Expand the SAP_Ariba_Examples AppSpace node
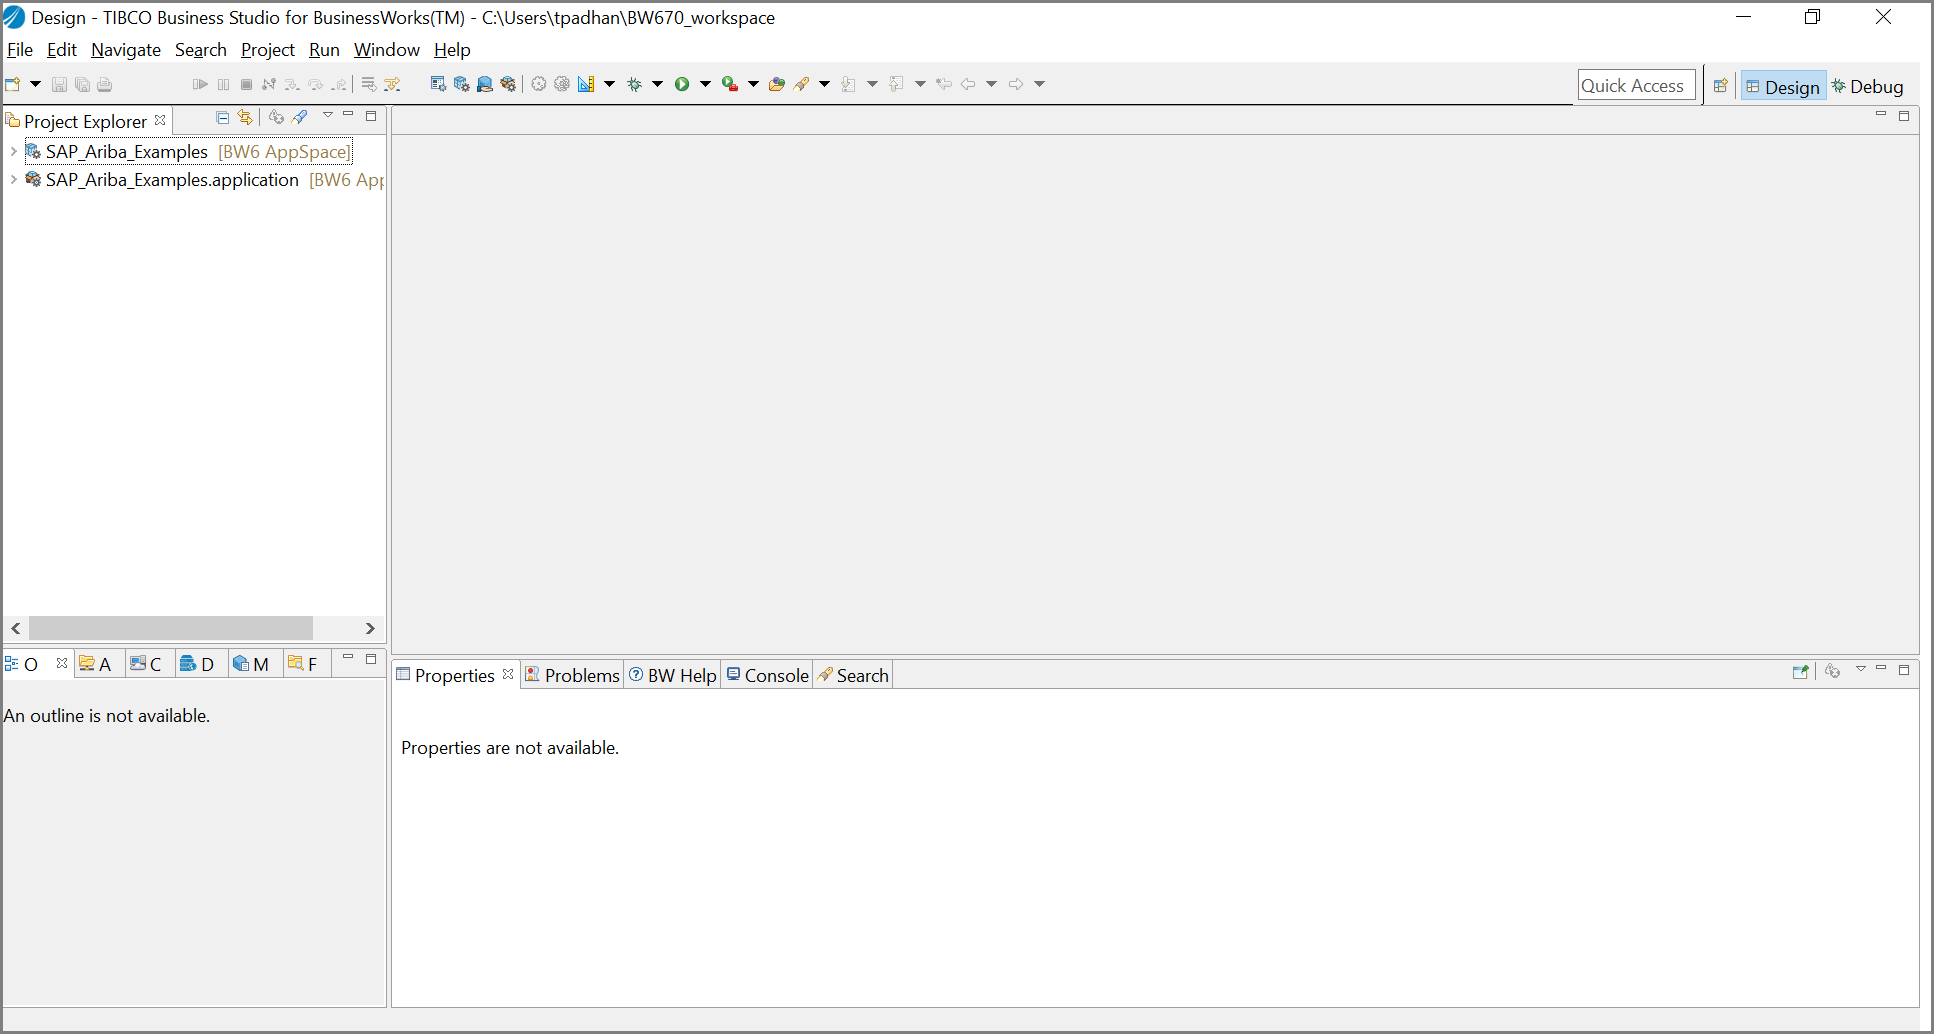 (13, 152)
